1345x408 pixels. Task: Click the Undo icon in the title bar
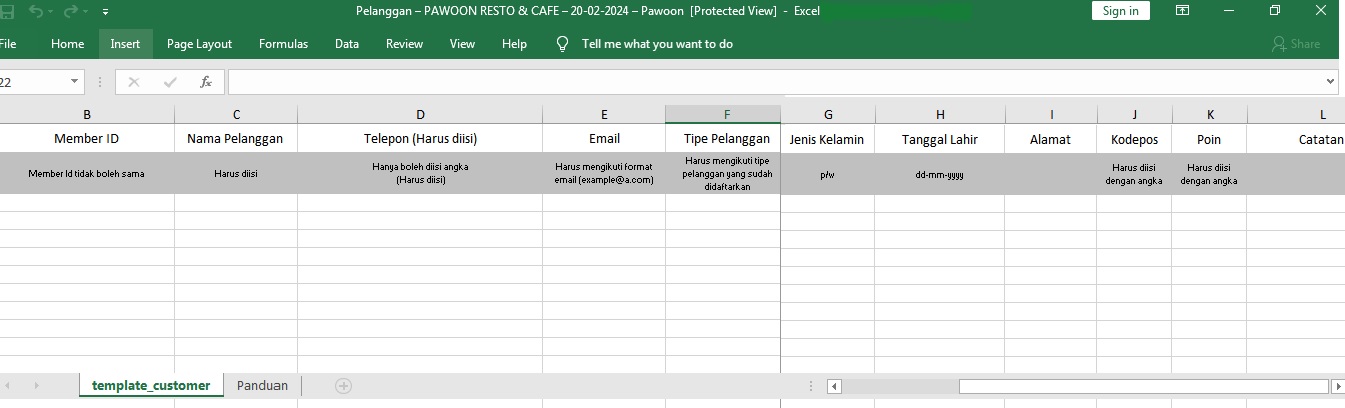[37, 11]
